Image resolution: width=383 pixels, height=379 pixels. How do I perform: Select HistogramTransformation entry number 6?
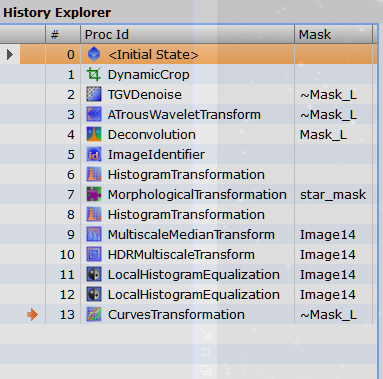pos(186,175)
